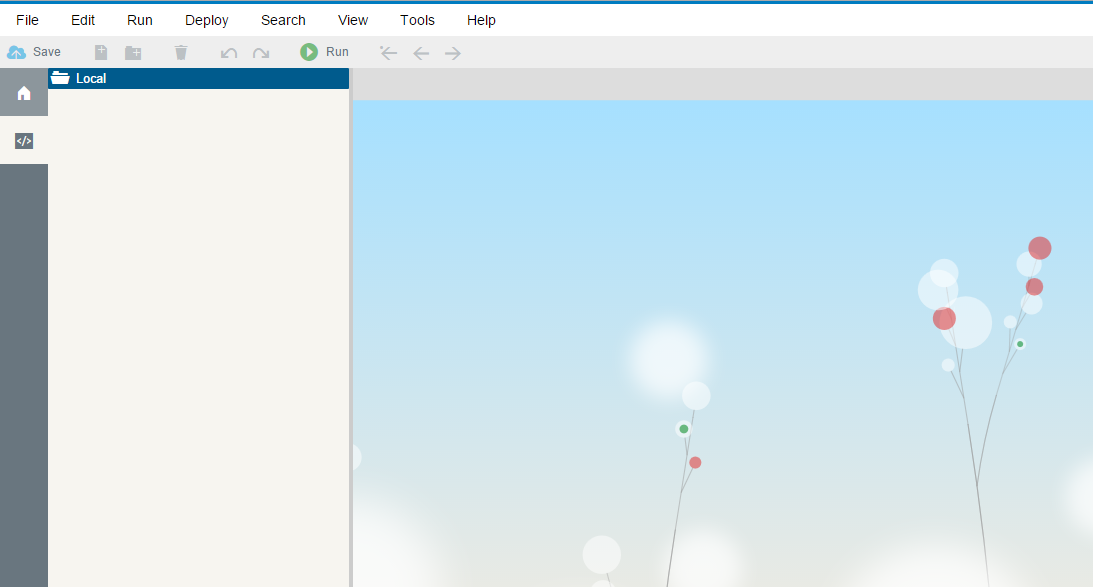This screenshot has width=1093, height=587.
Task: Create a new file with toolbar icon
Action: (101, 52)
